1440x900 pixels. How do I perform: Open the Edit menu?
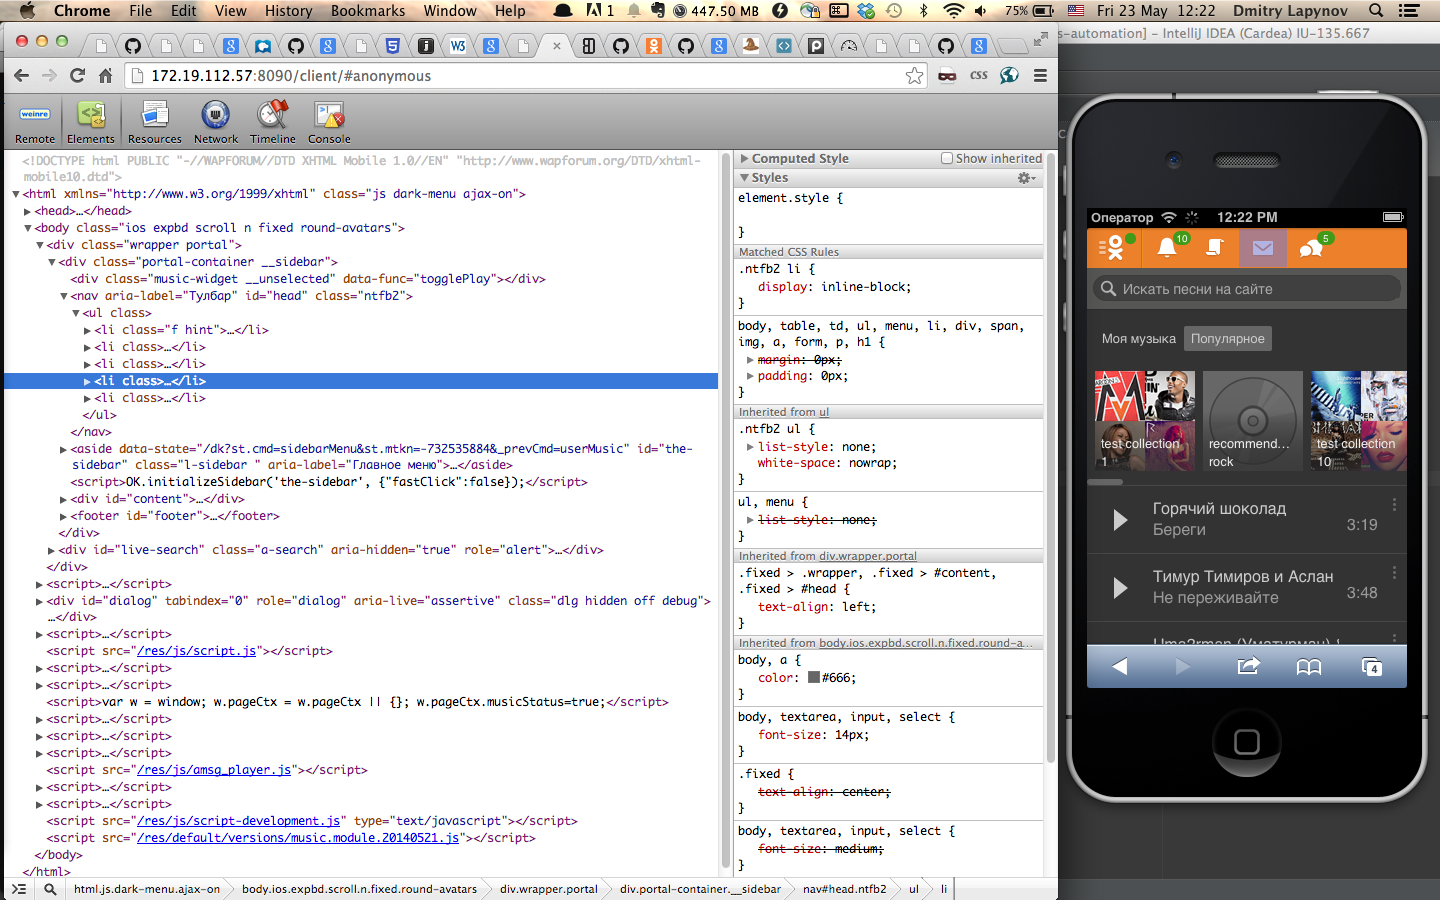pos(183,11)
